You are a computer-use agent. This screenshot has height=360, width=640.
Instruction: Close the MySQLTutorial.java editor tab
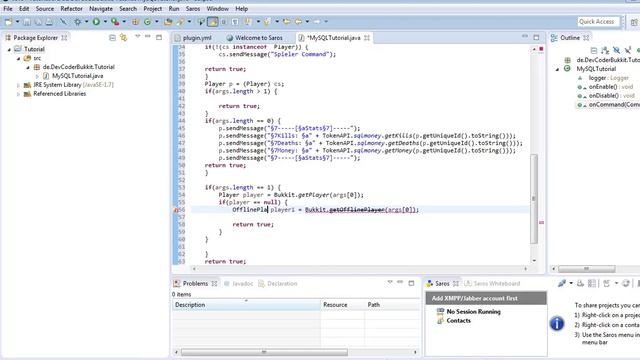(x=367, y=38)
